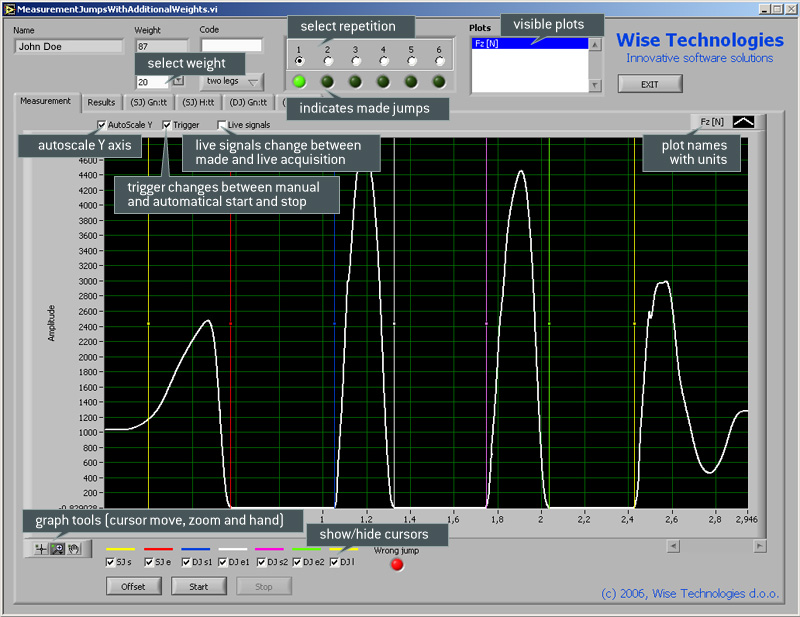Click the greyed Stop button
Screen dimensions: 800x617
264,586
